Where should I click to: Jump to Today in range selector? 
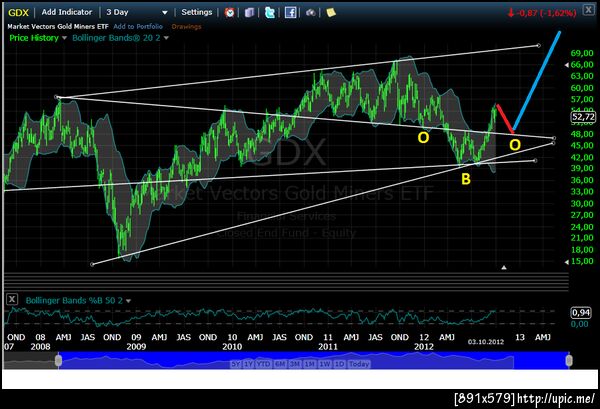[359, 364]
